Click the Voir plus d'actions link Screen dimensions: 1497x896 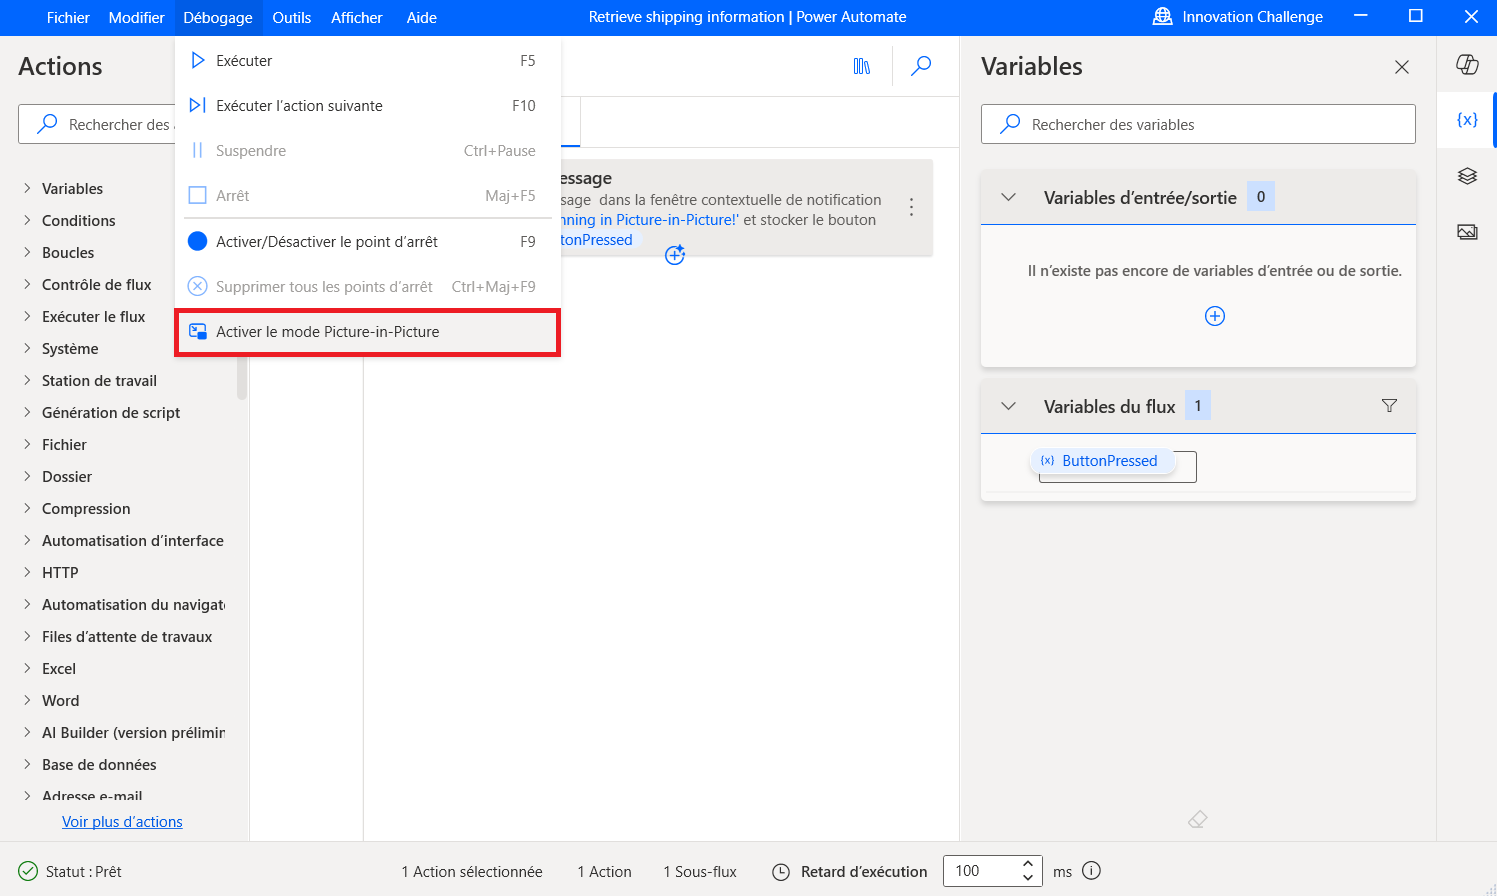(122, 822)
